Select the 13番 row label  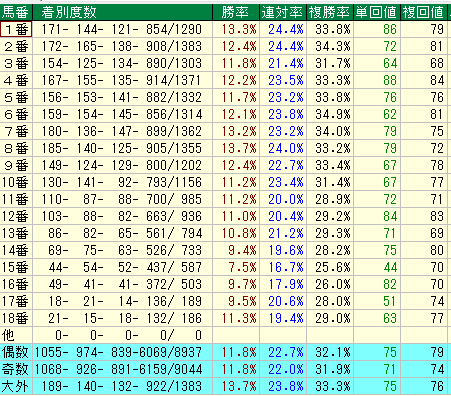[x=16, y=233]
